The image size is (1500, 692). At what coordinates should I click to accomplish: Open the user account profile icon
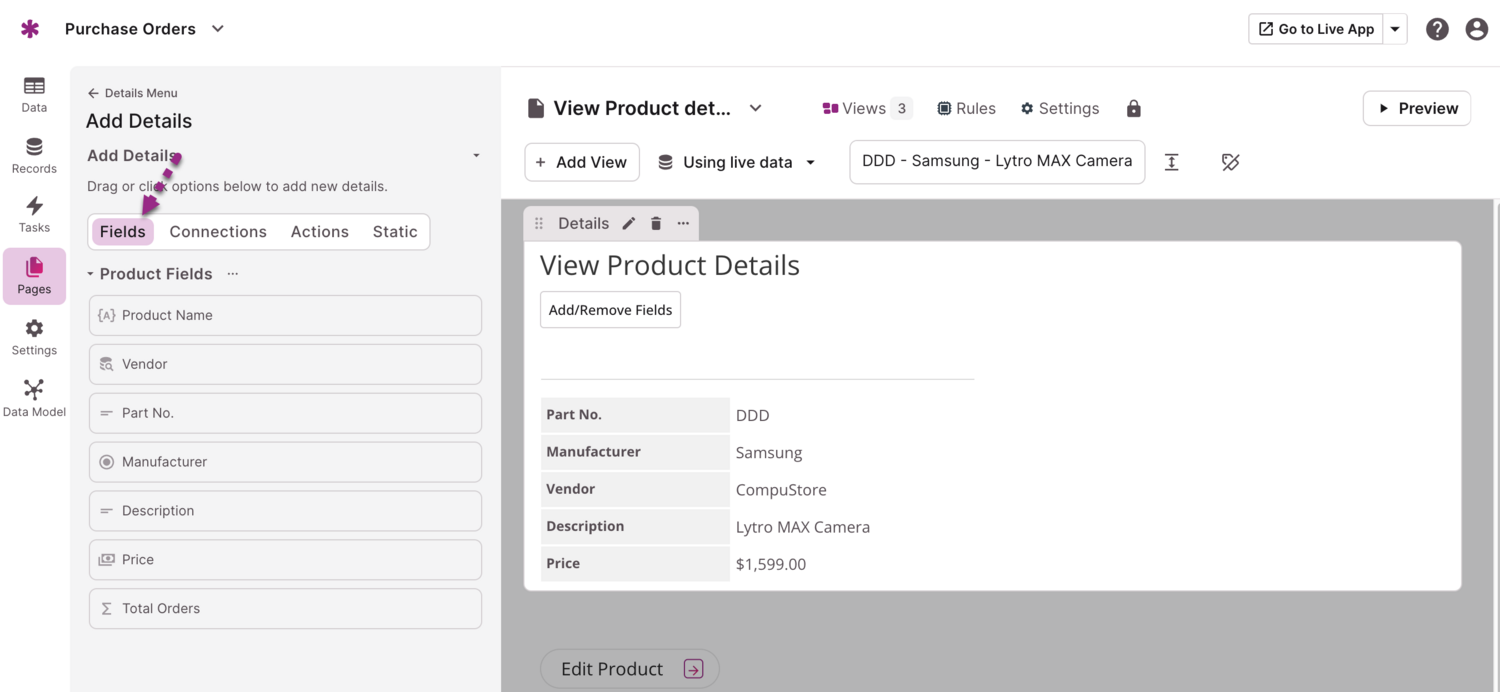click(x=1476, y=29)
